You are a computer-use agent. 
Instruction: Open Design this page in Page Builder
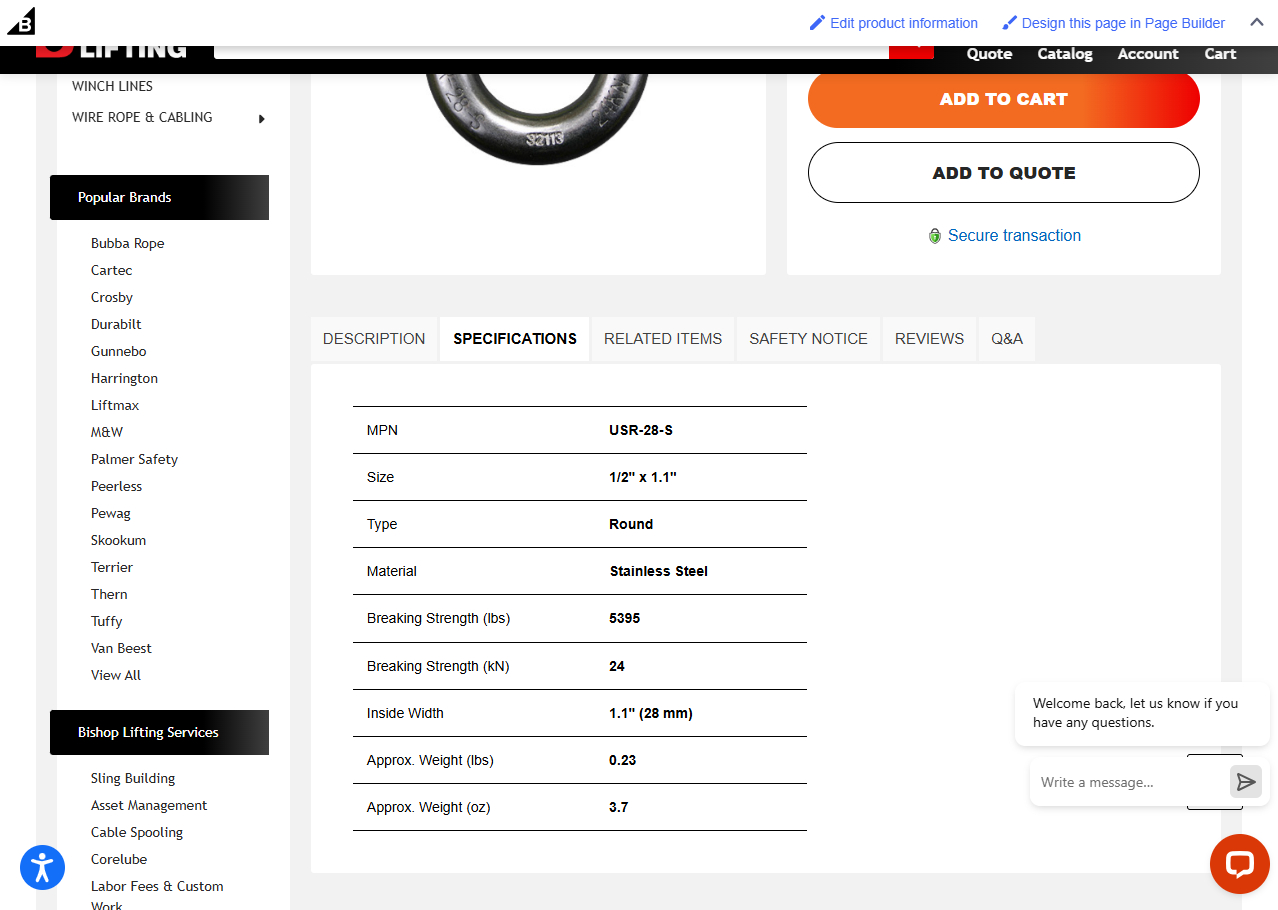pos(1113,23)
